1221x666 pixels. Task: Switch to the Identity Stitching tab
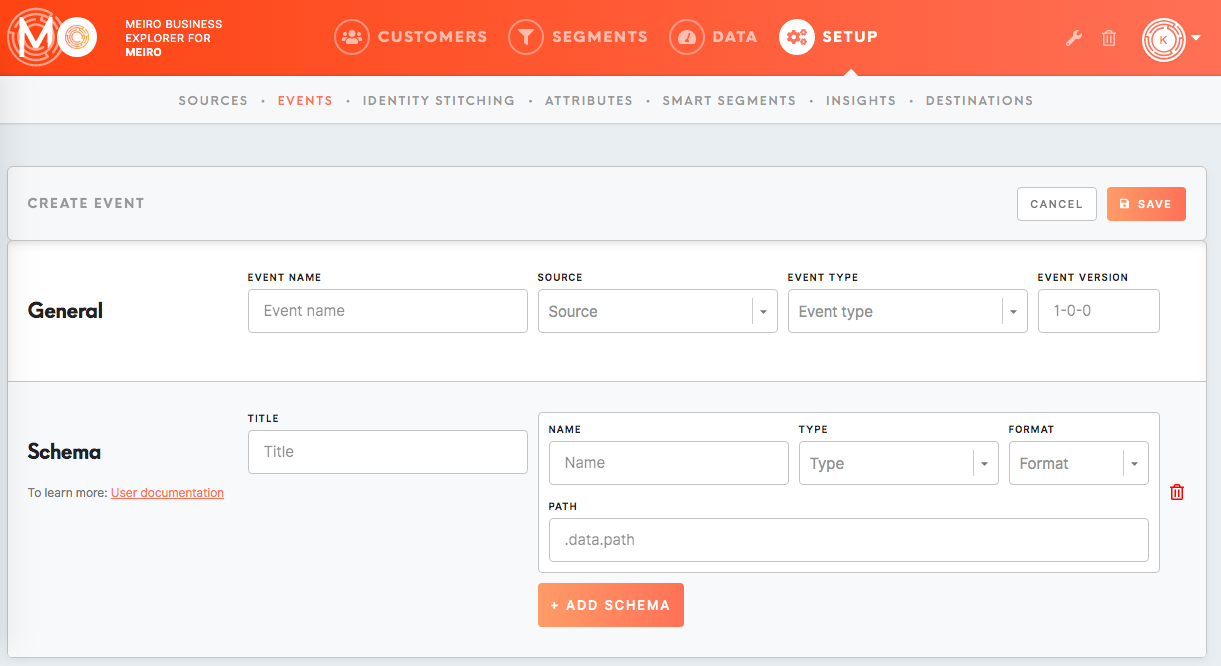tap(439, 101)
